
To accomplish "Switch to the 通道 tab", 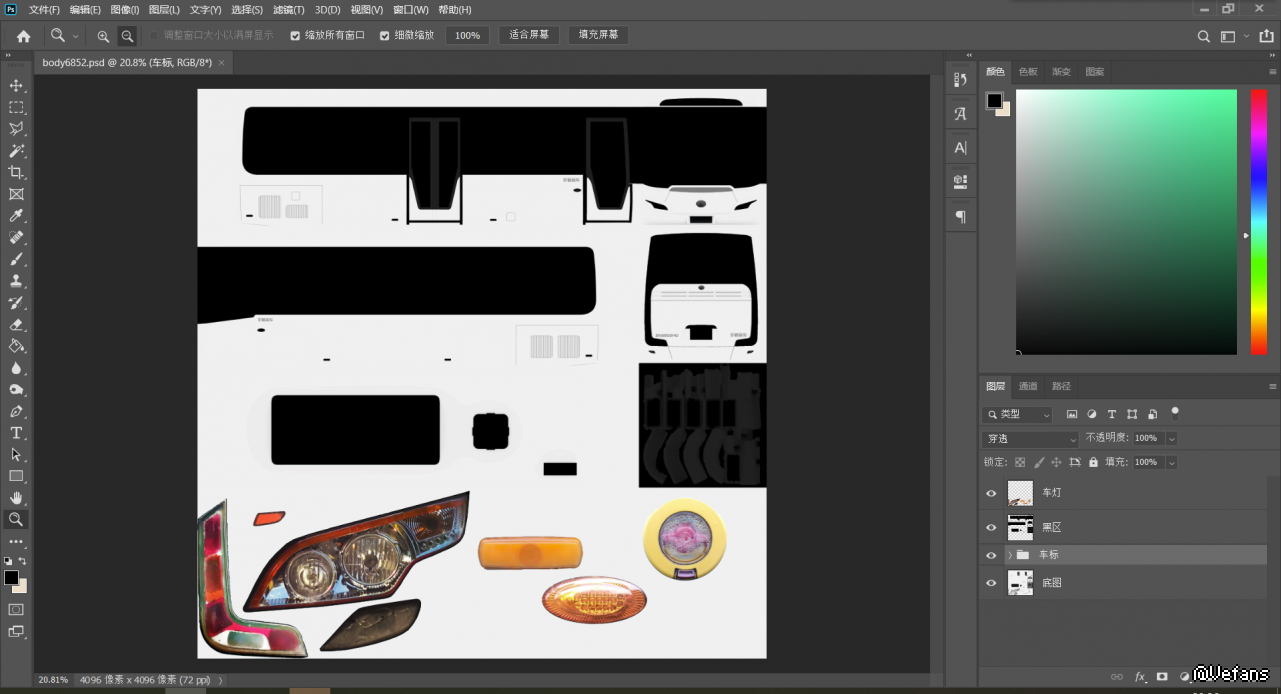I will coord(1028,386).
